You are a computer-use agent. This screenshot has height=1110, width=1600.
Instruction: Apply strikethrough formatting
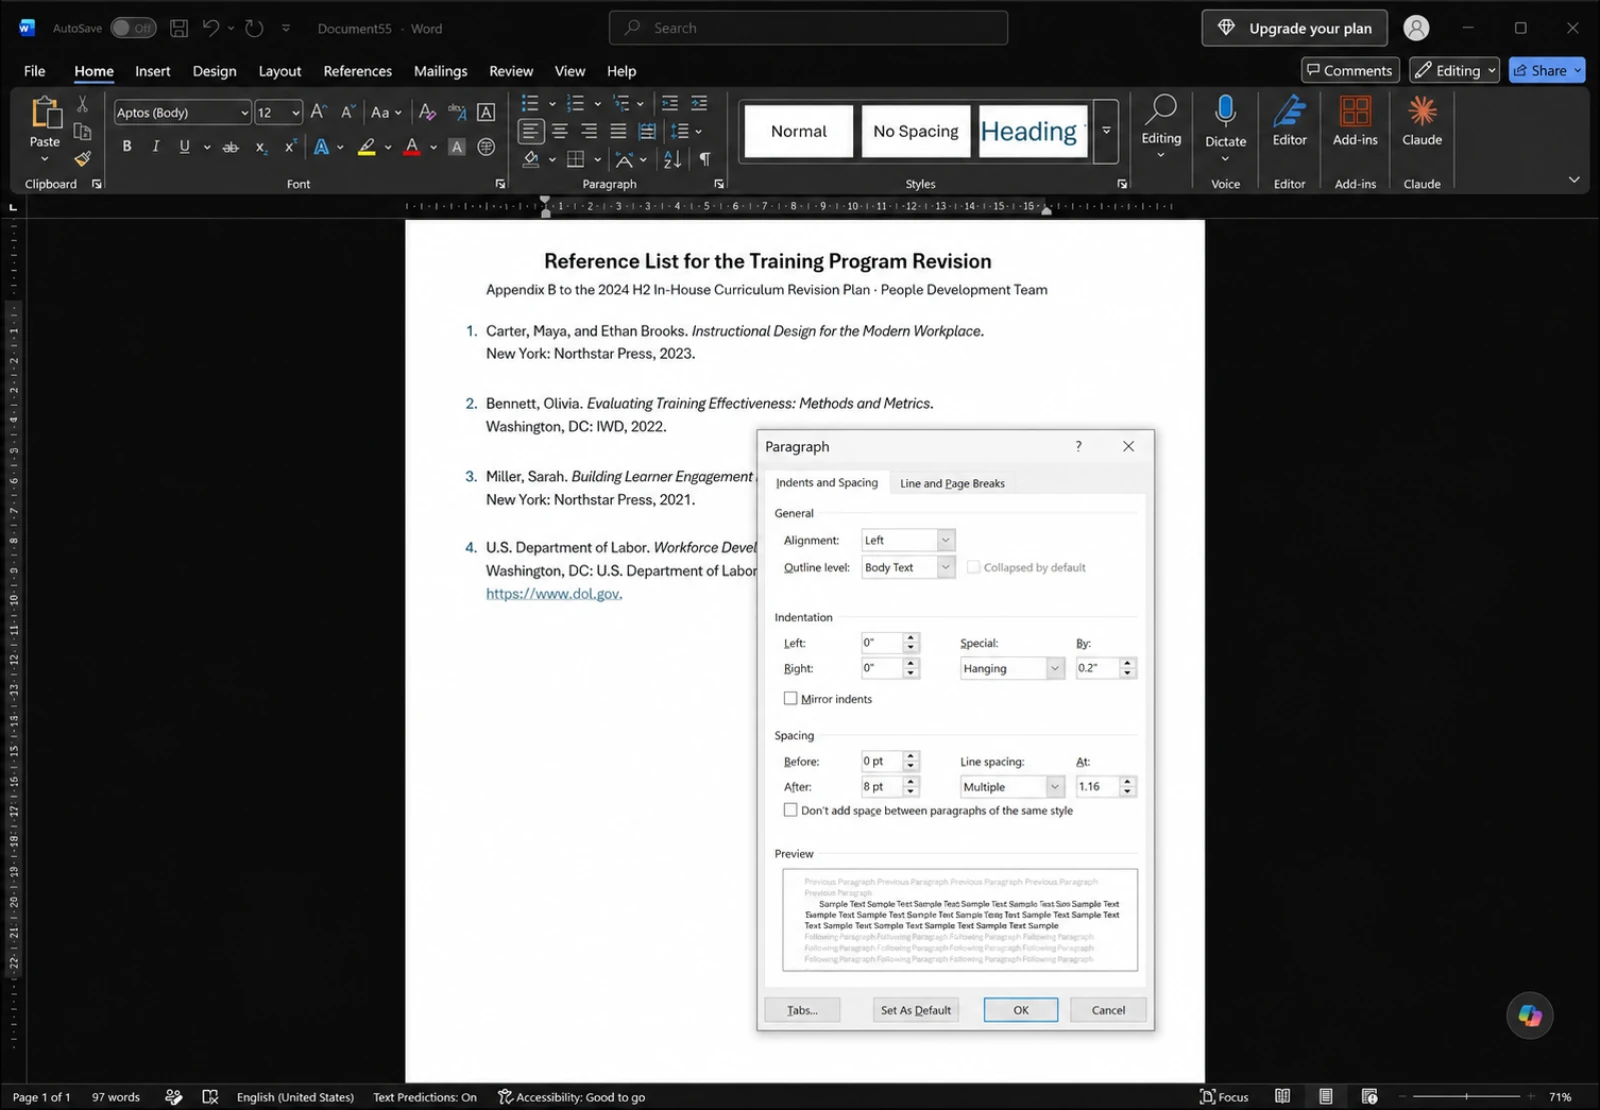(230, 146)
